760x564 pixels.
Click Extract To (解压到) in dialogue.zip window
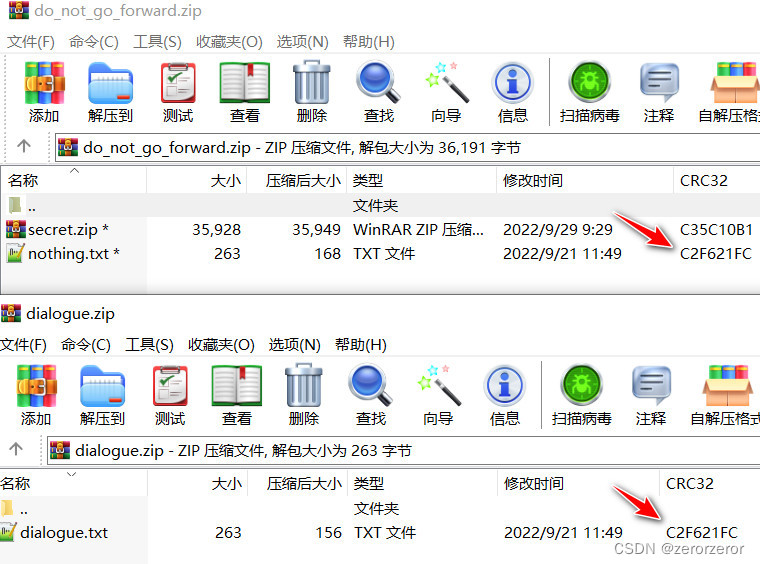102,395
